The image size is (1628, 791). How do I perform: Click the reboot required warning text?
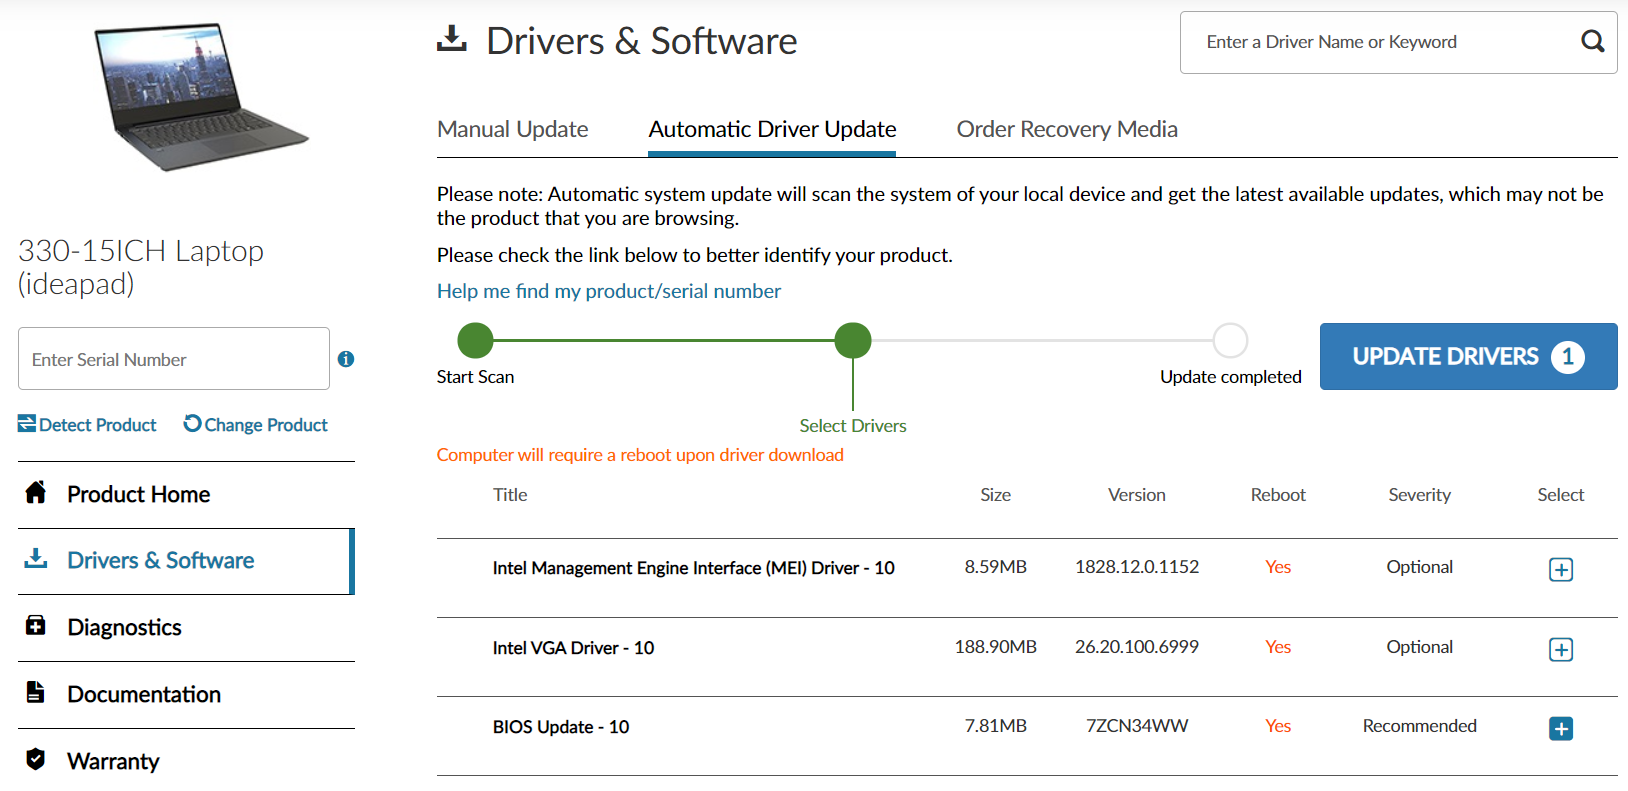(x=640, y=455)
